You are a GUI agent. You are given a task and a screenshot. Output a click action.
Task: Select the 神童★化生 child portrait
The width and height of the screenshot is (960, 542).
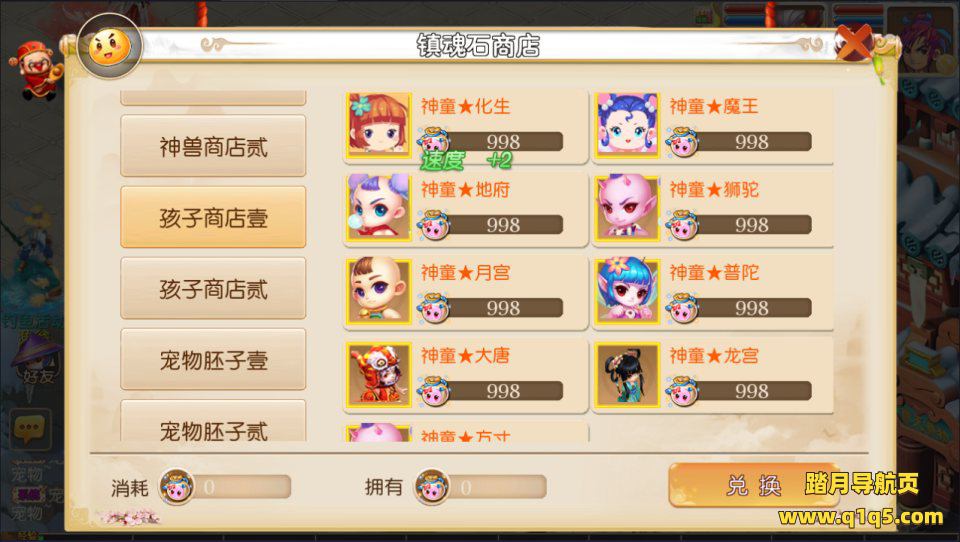click(x=378, y=125)
